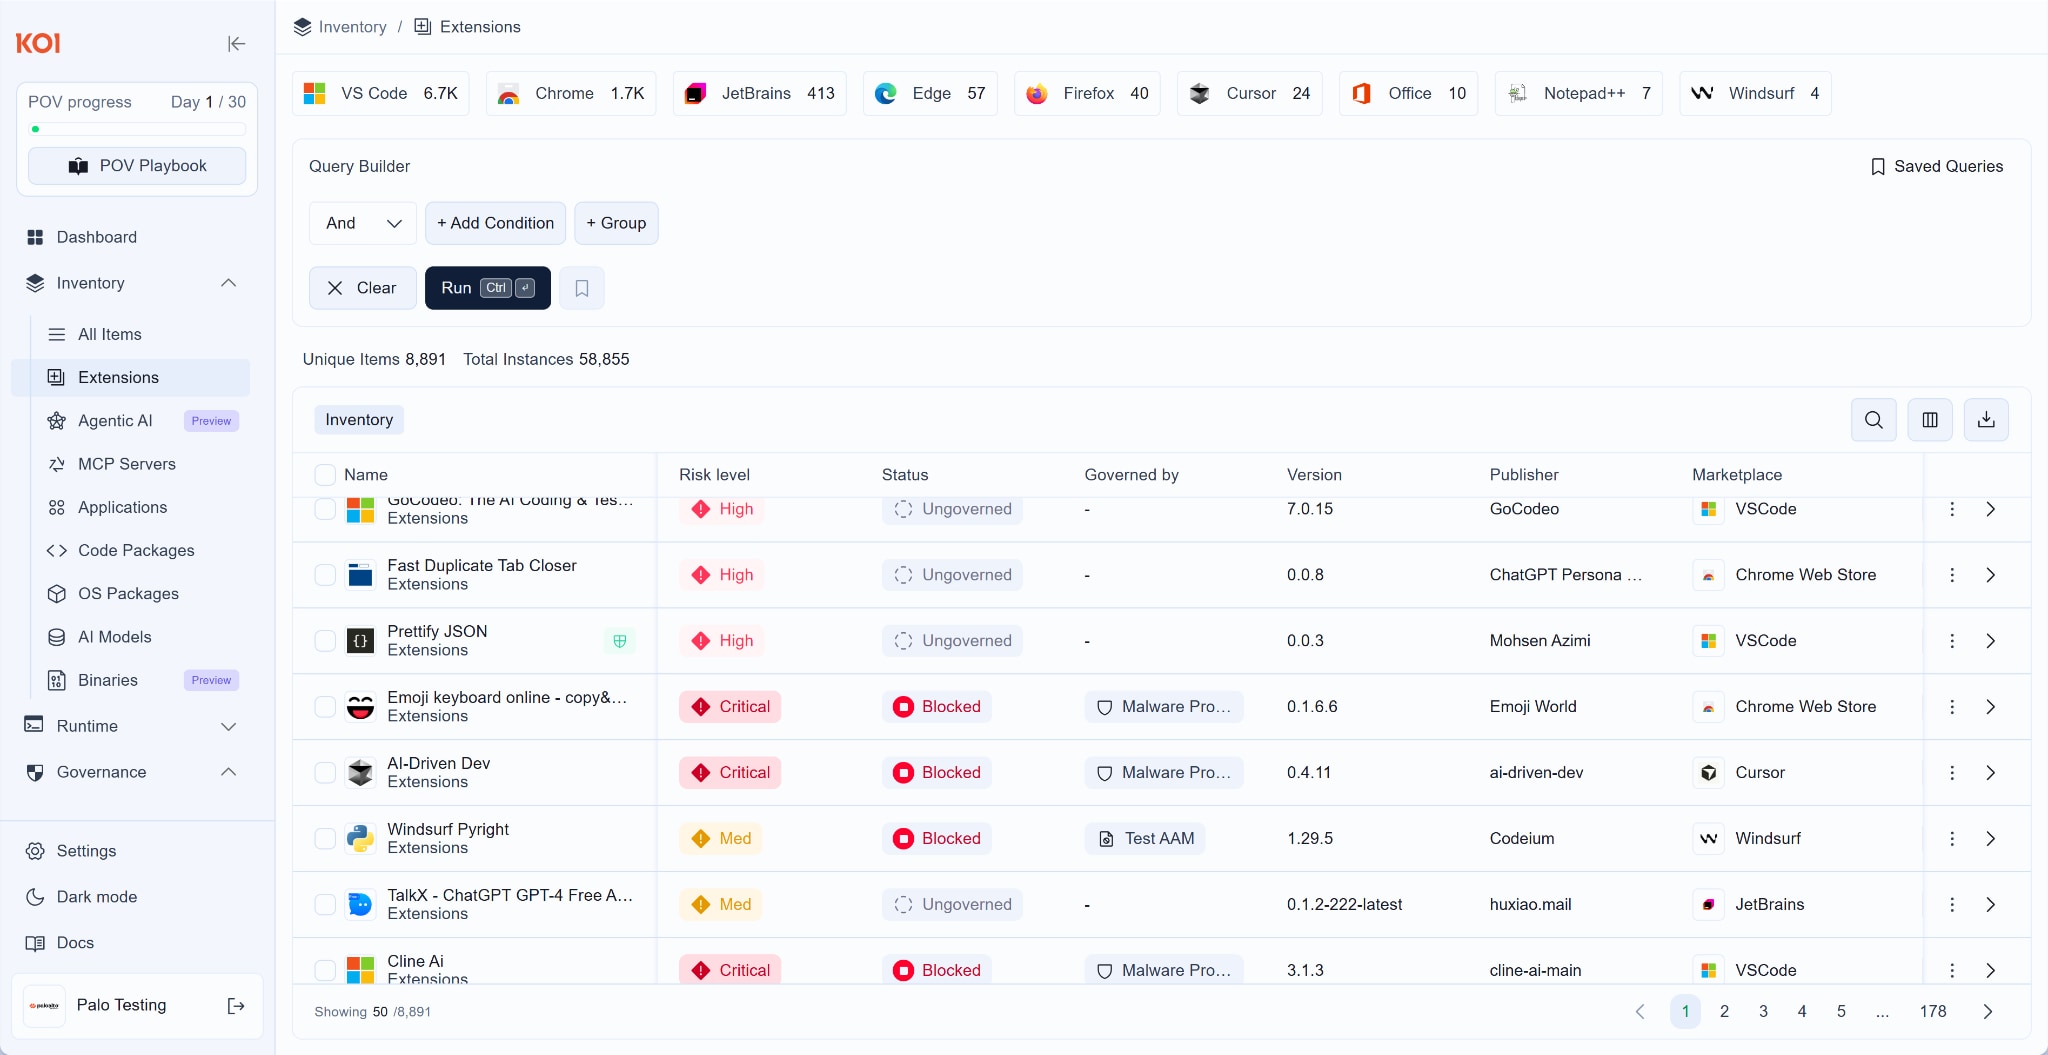This screenshot has width=2048, height=1055.
Task: Add a Group to the query
Action: [x=616, y=223]
